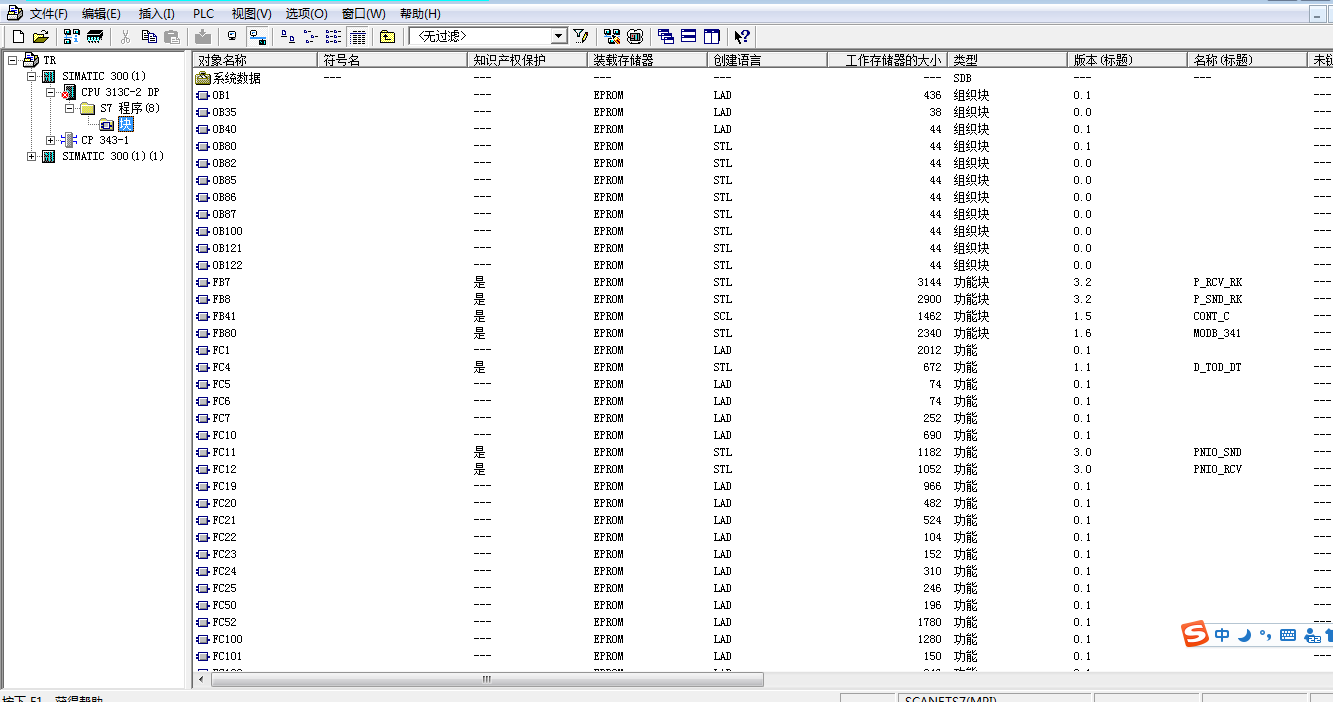Viewport: 1333px width, 702px height.
Task: Switch to Large Icons view
Action: 288,36
